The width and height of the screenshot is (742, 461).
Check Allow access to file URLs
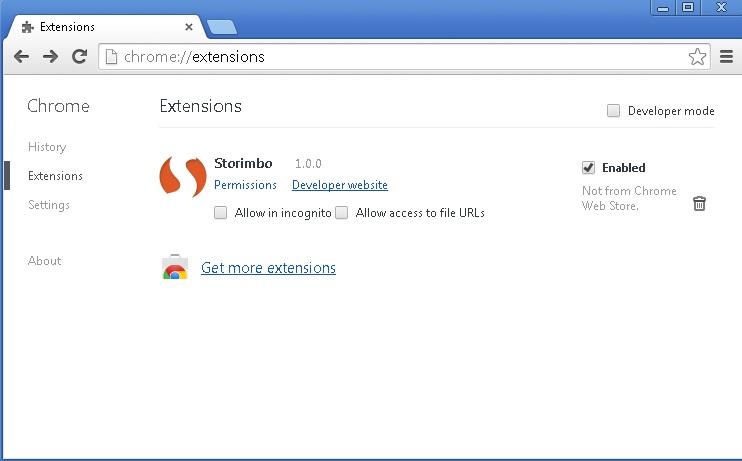342,213
